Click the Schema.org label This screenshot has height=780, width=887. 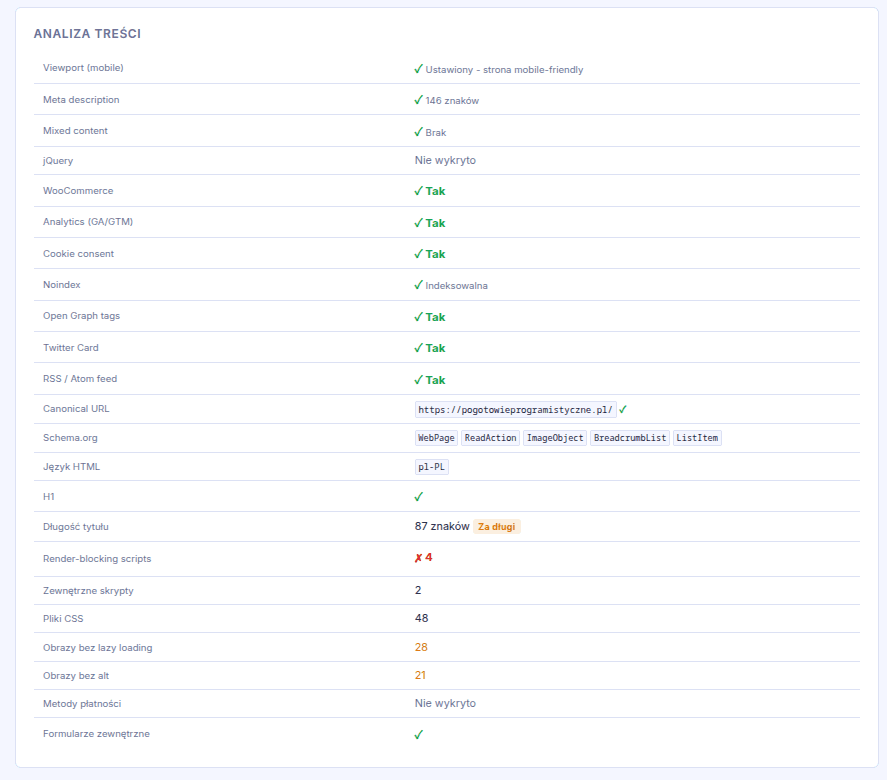click(x=70, y=438)
